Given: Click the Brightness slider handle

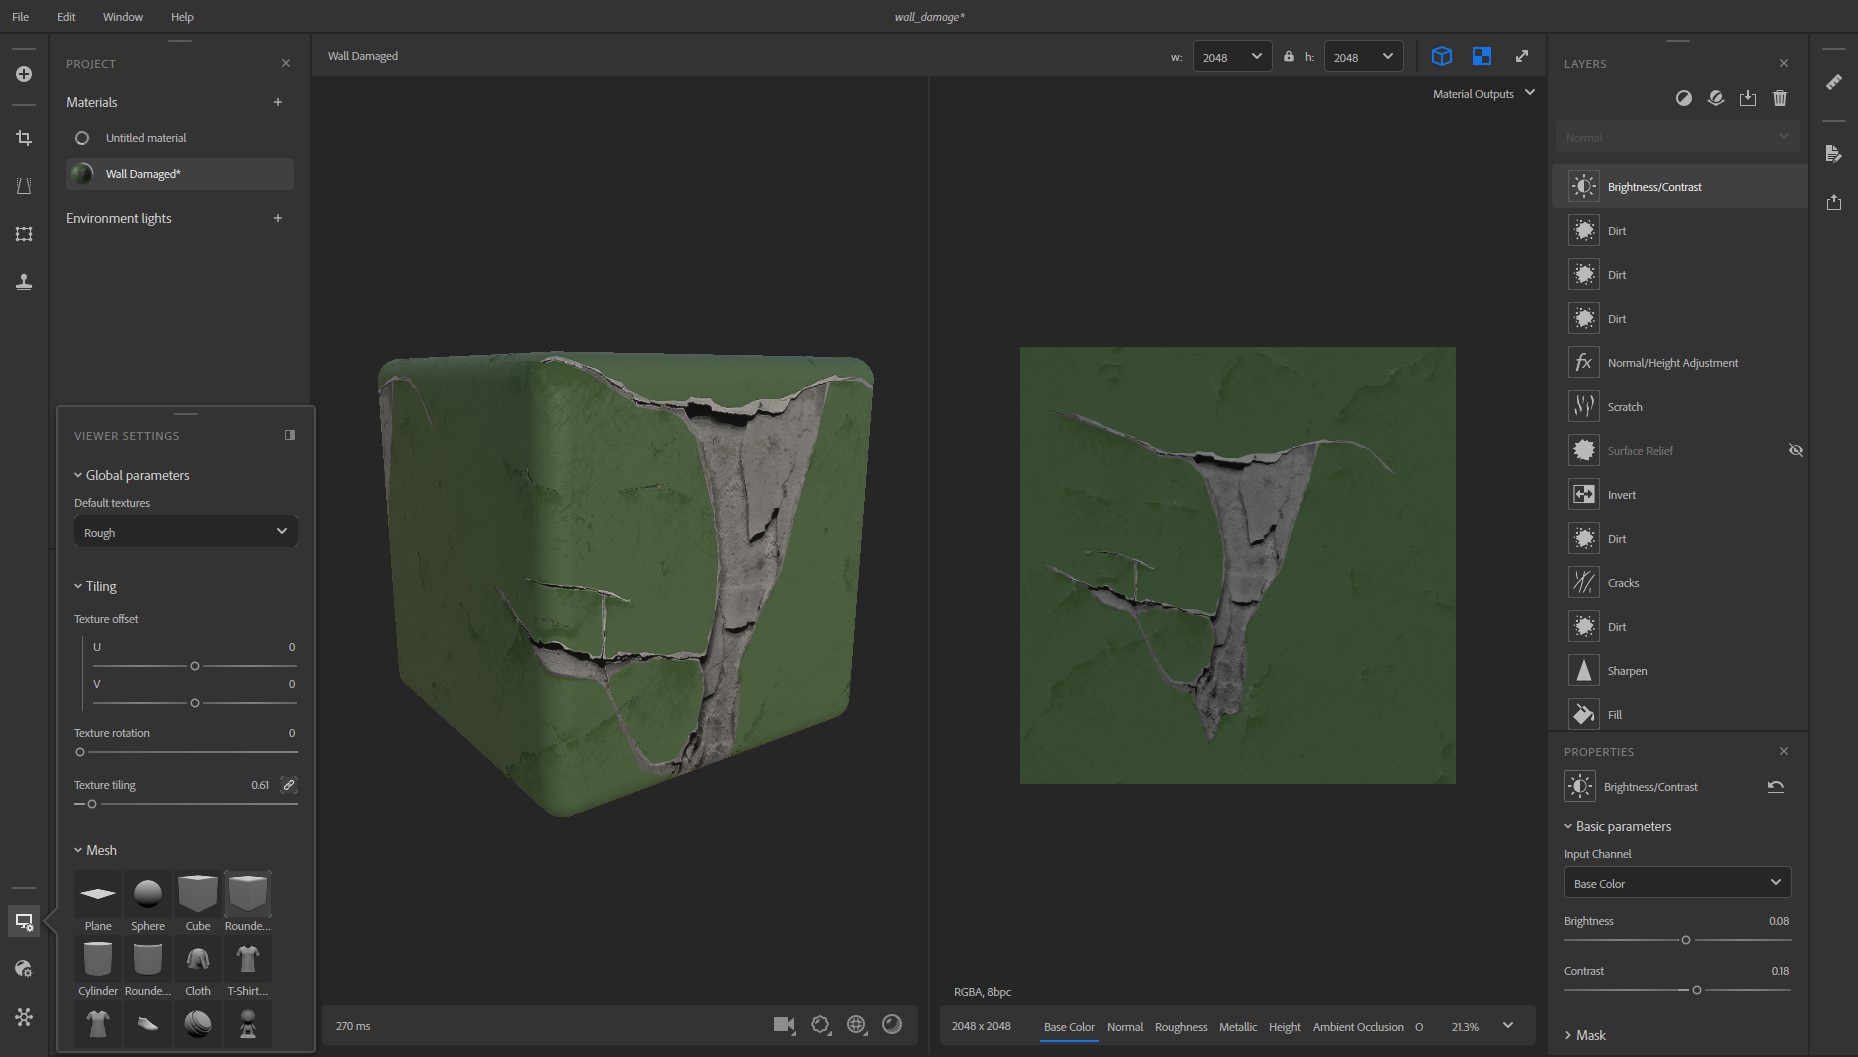Looking at the screenshot, I should pos(1685,940).
